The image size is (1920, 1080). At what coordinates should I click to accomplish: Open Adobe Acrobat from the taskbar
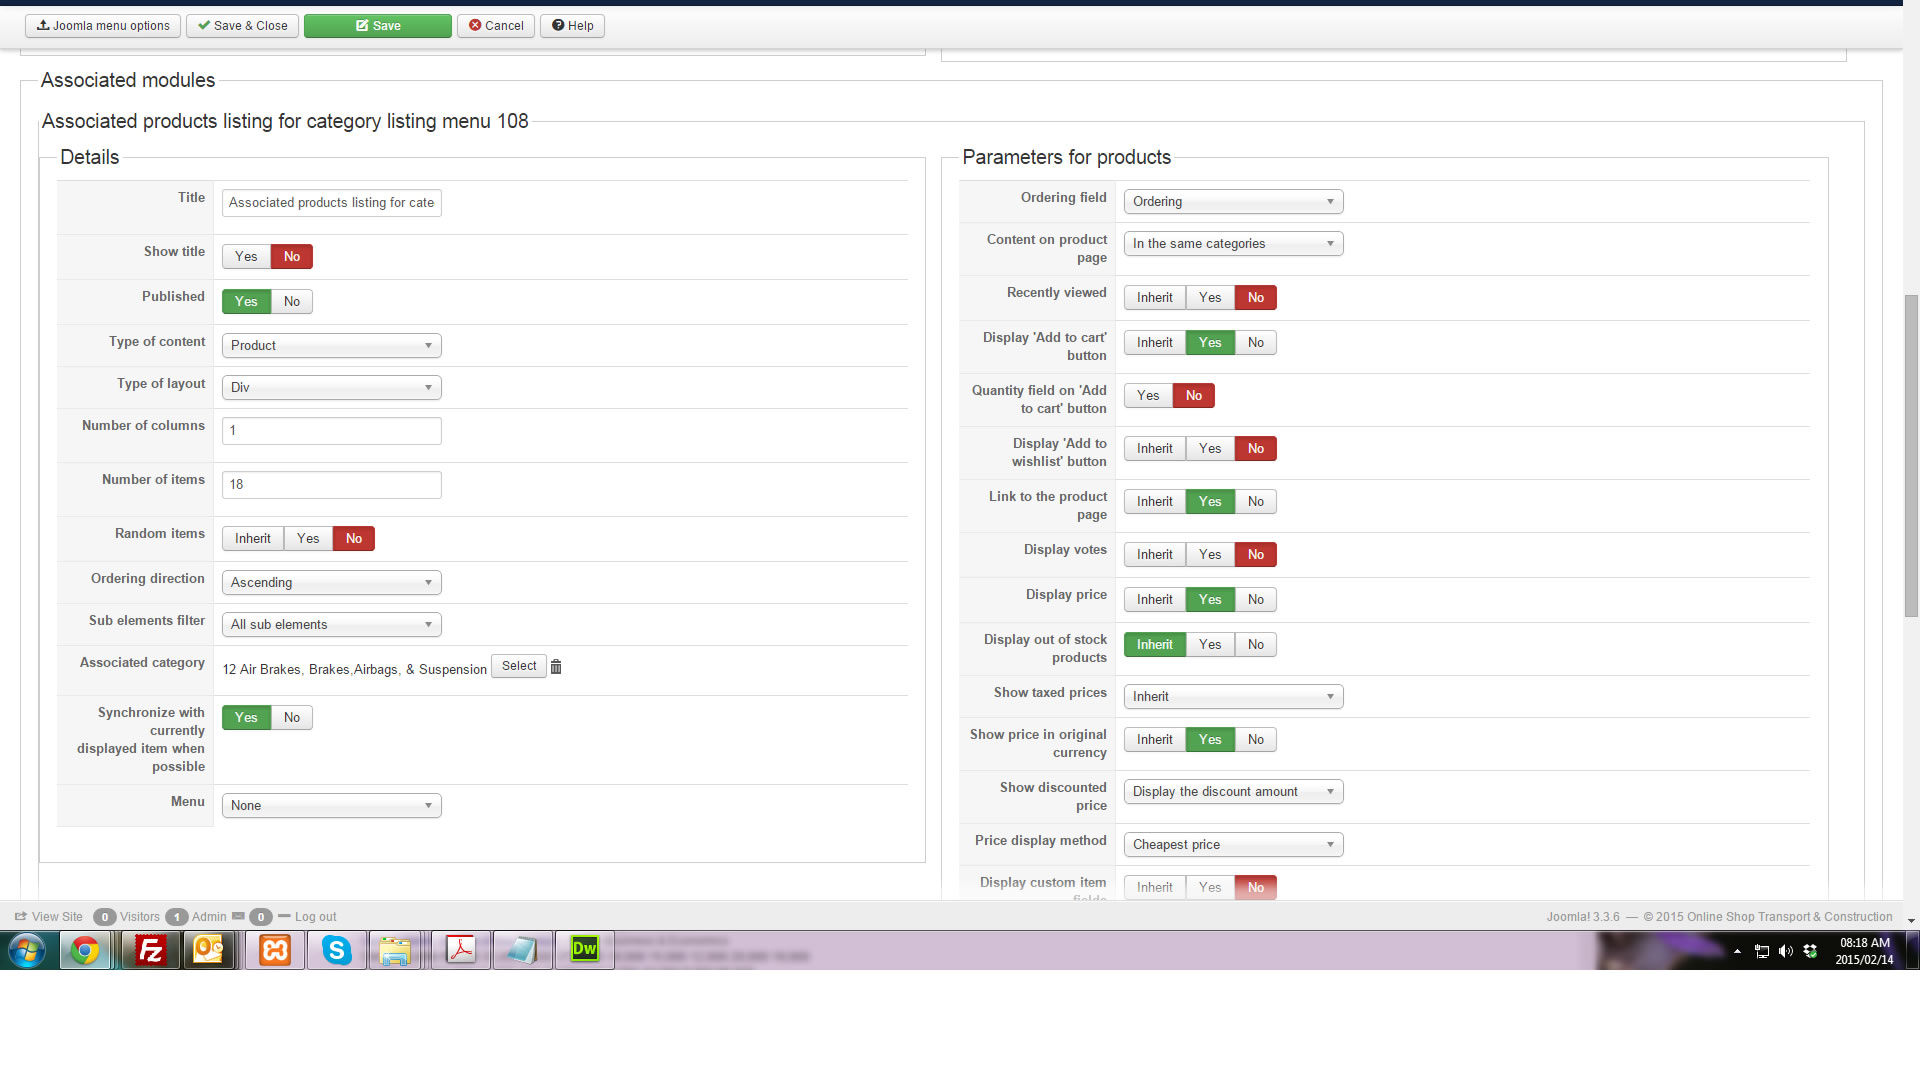pyautogui.click(x=461, y=950)
